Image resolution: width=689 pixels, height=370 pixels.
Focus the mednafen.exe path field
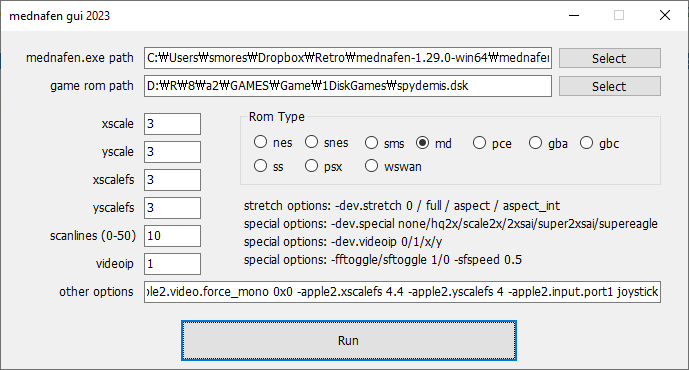348,58
